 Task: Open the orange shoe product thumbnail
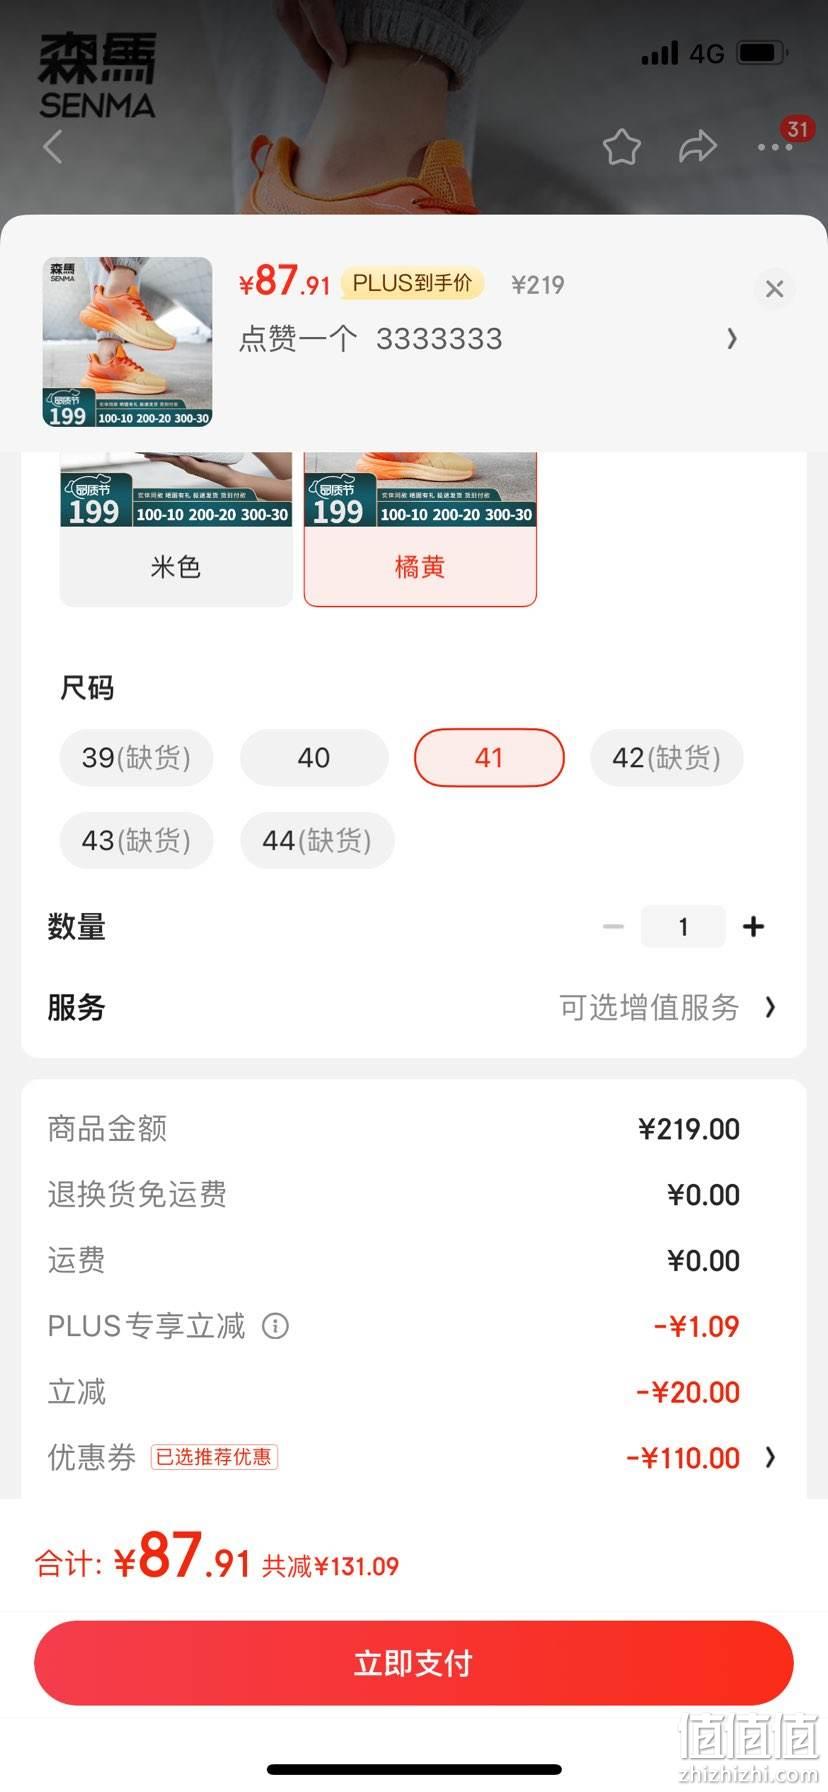pos(128,342)
